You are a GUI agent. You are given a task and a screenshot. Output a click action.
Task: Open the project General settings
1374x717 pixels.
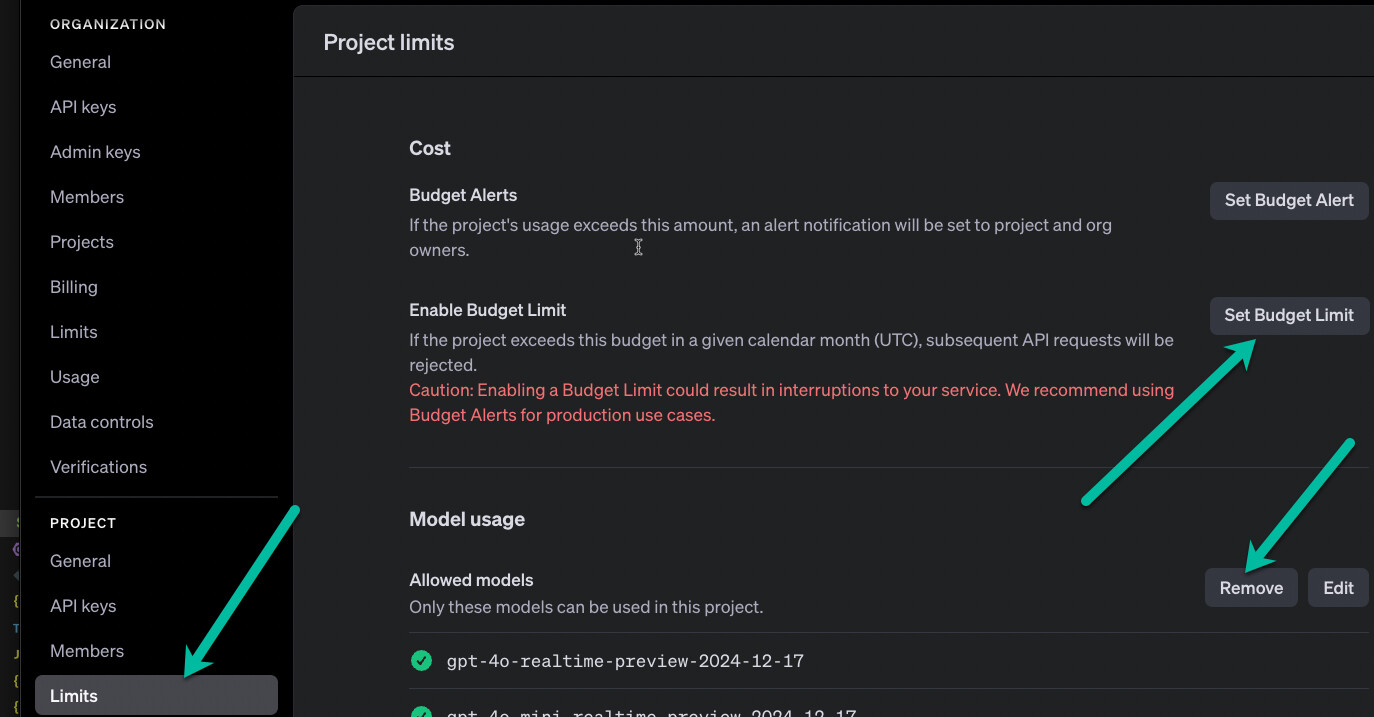point(80,560)
